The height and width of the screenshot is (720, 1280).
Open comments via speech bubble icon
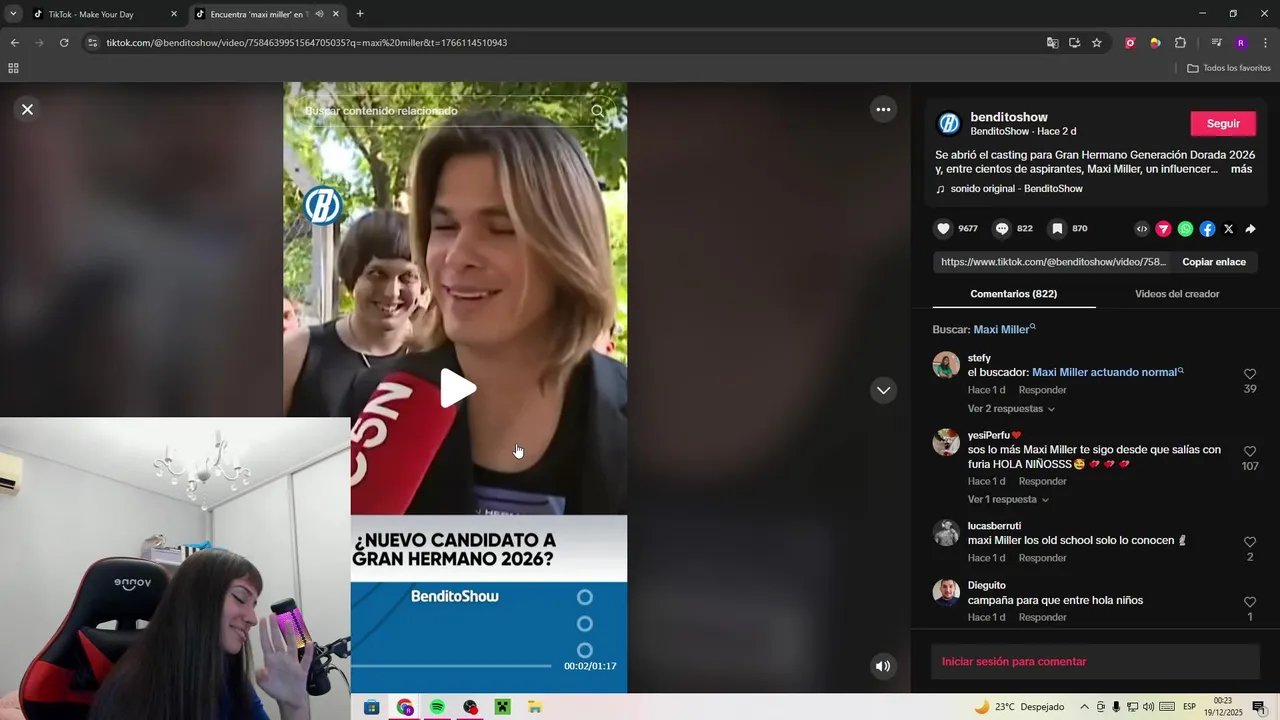pyautogui.click(x=1002, y=229)
